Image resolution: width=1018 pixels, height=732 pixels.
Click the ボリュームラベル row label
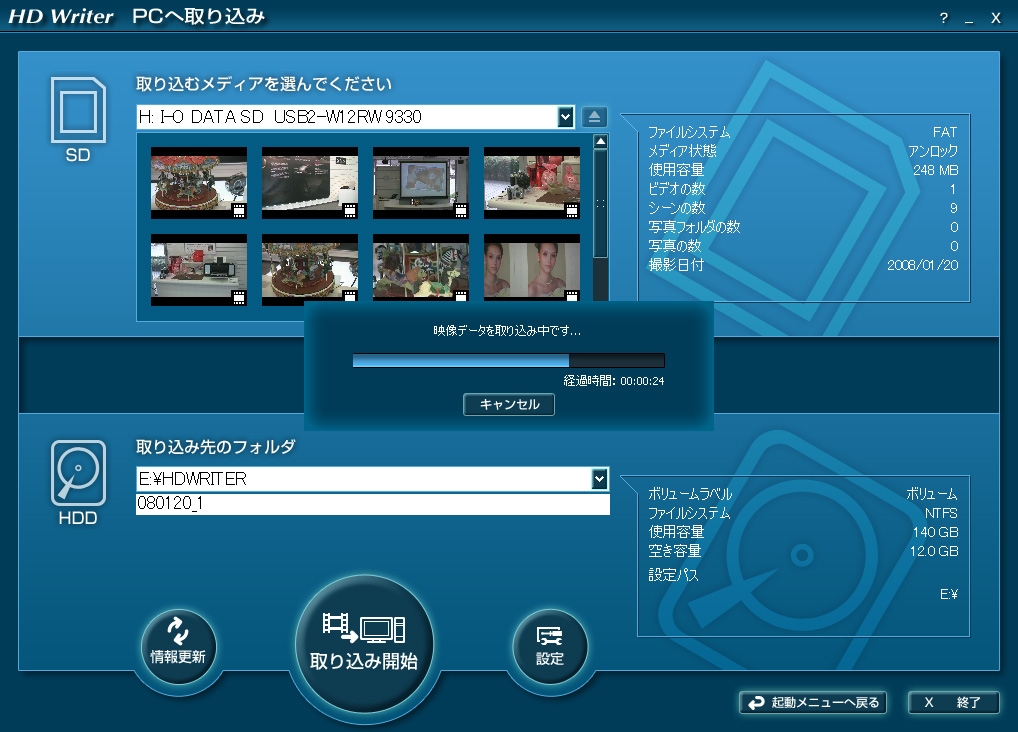689,494
